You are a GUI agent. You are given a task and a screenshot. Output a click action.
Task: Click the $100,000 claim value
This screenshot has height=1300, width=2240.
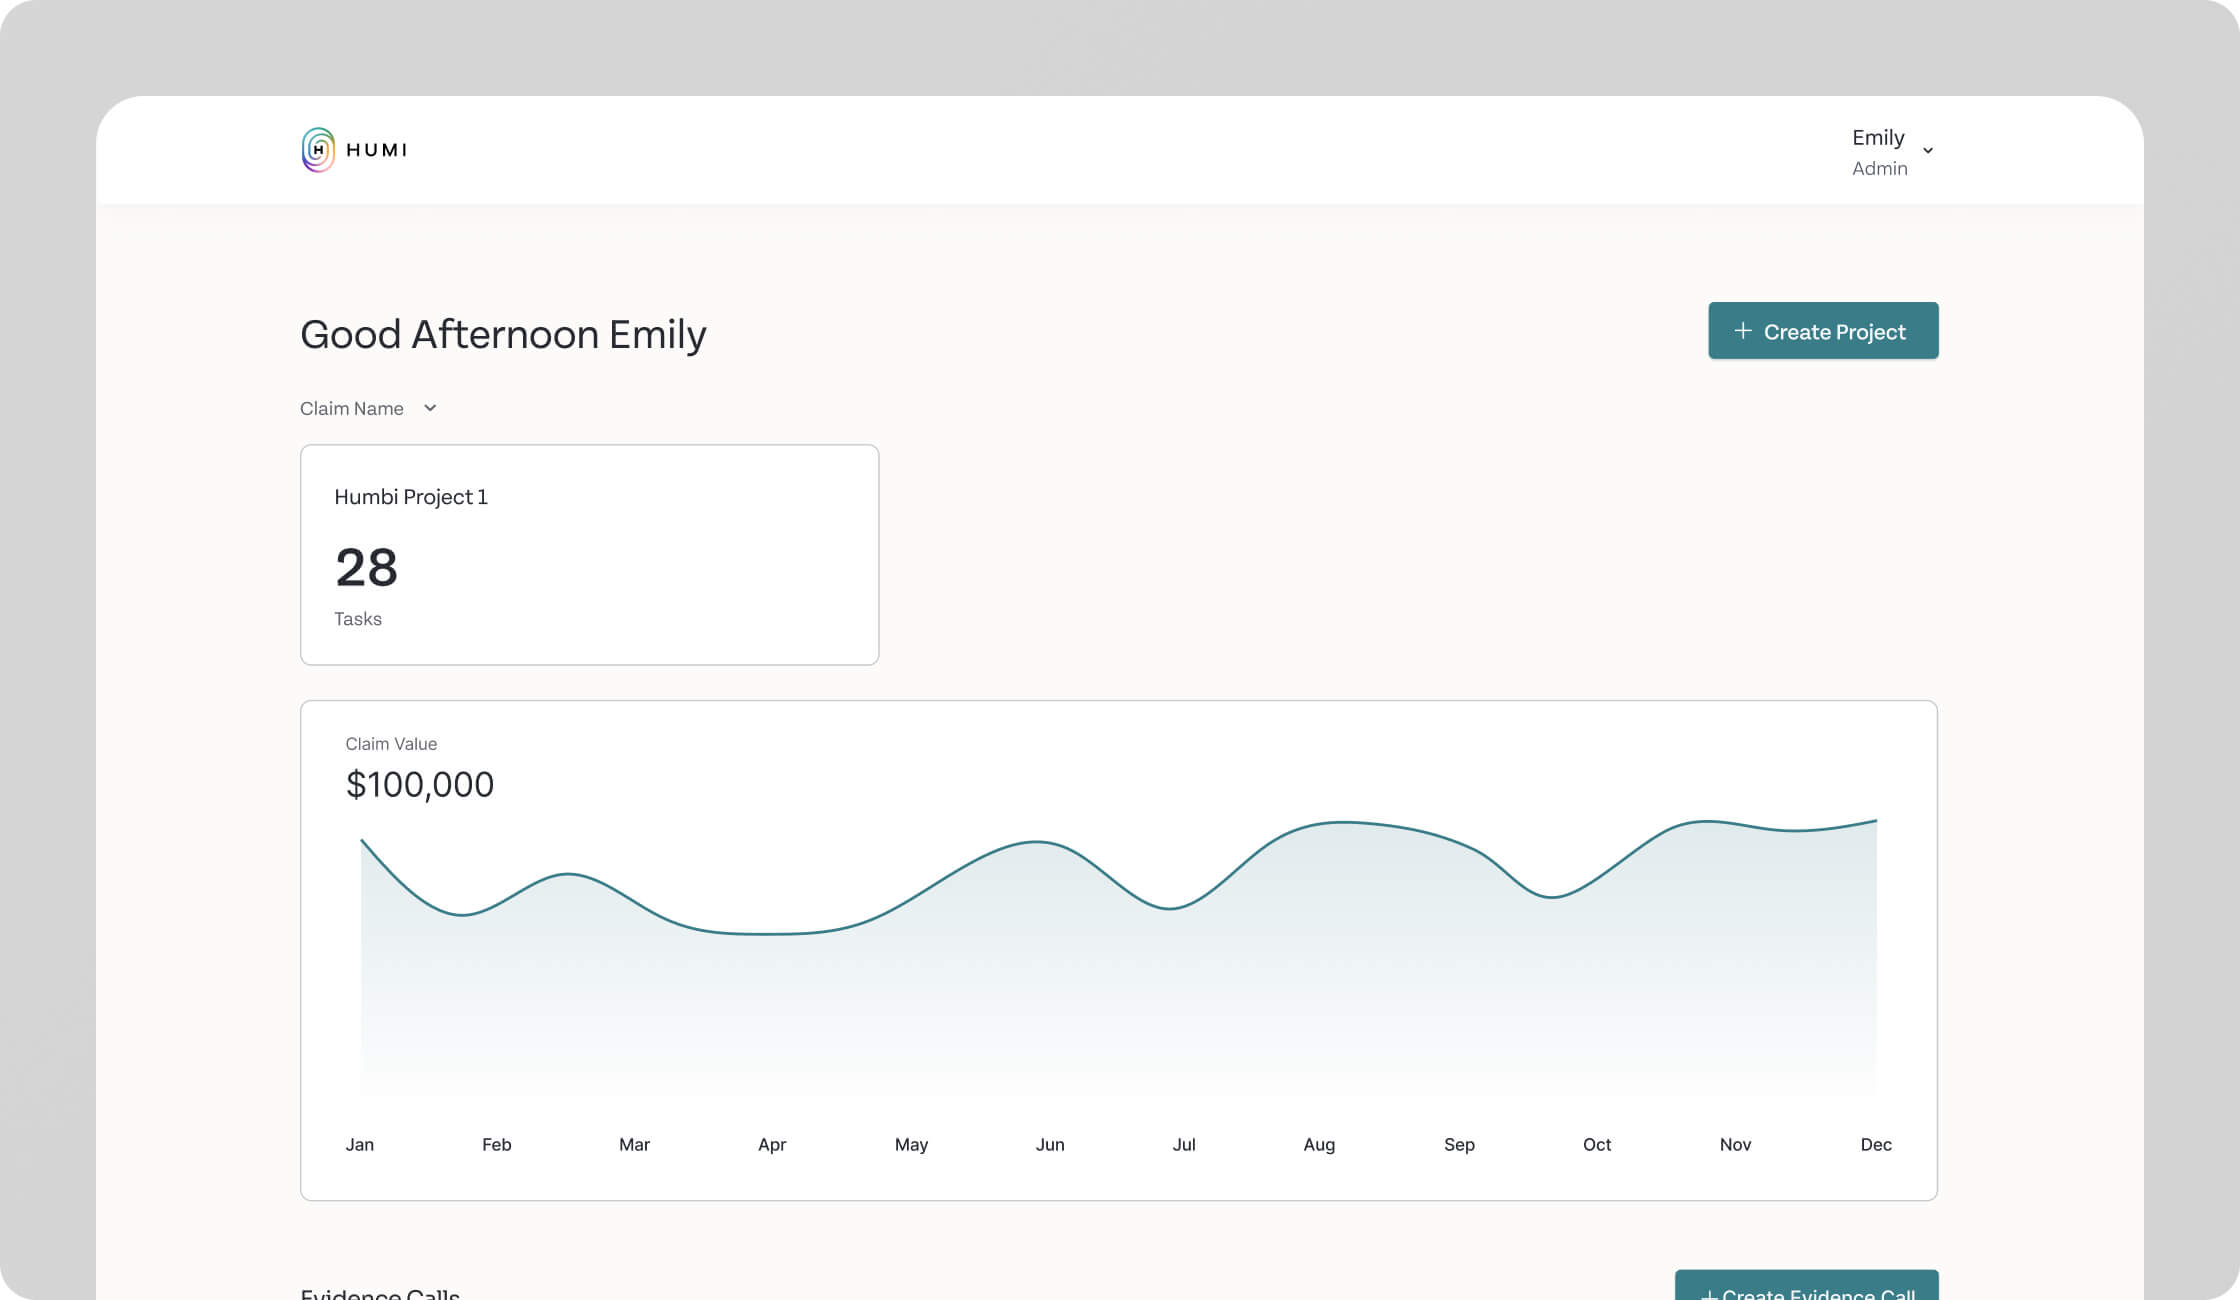coord(419,785)
